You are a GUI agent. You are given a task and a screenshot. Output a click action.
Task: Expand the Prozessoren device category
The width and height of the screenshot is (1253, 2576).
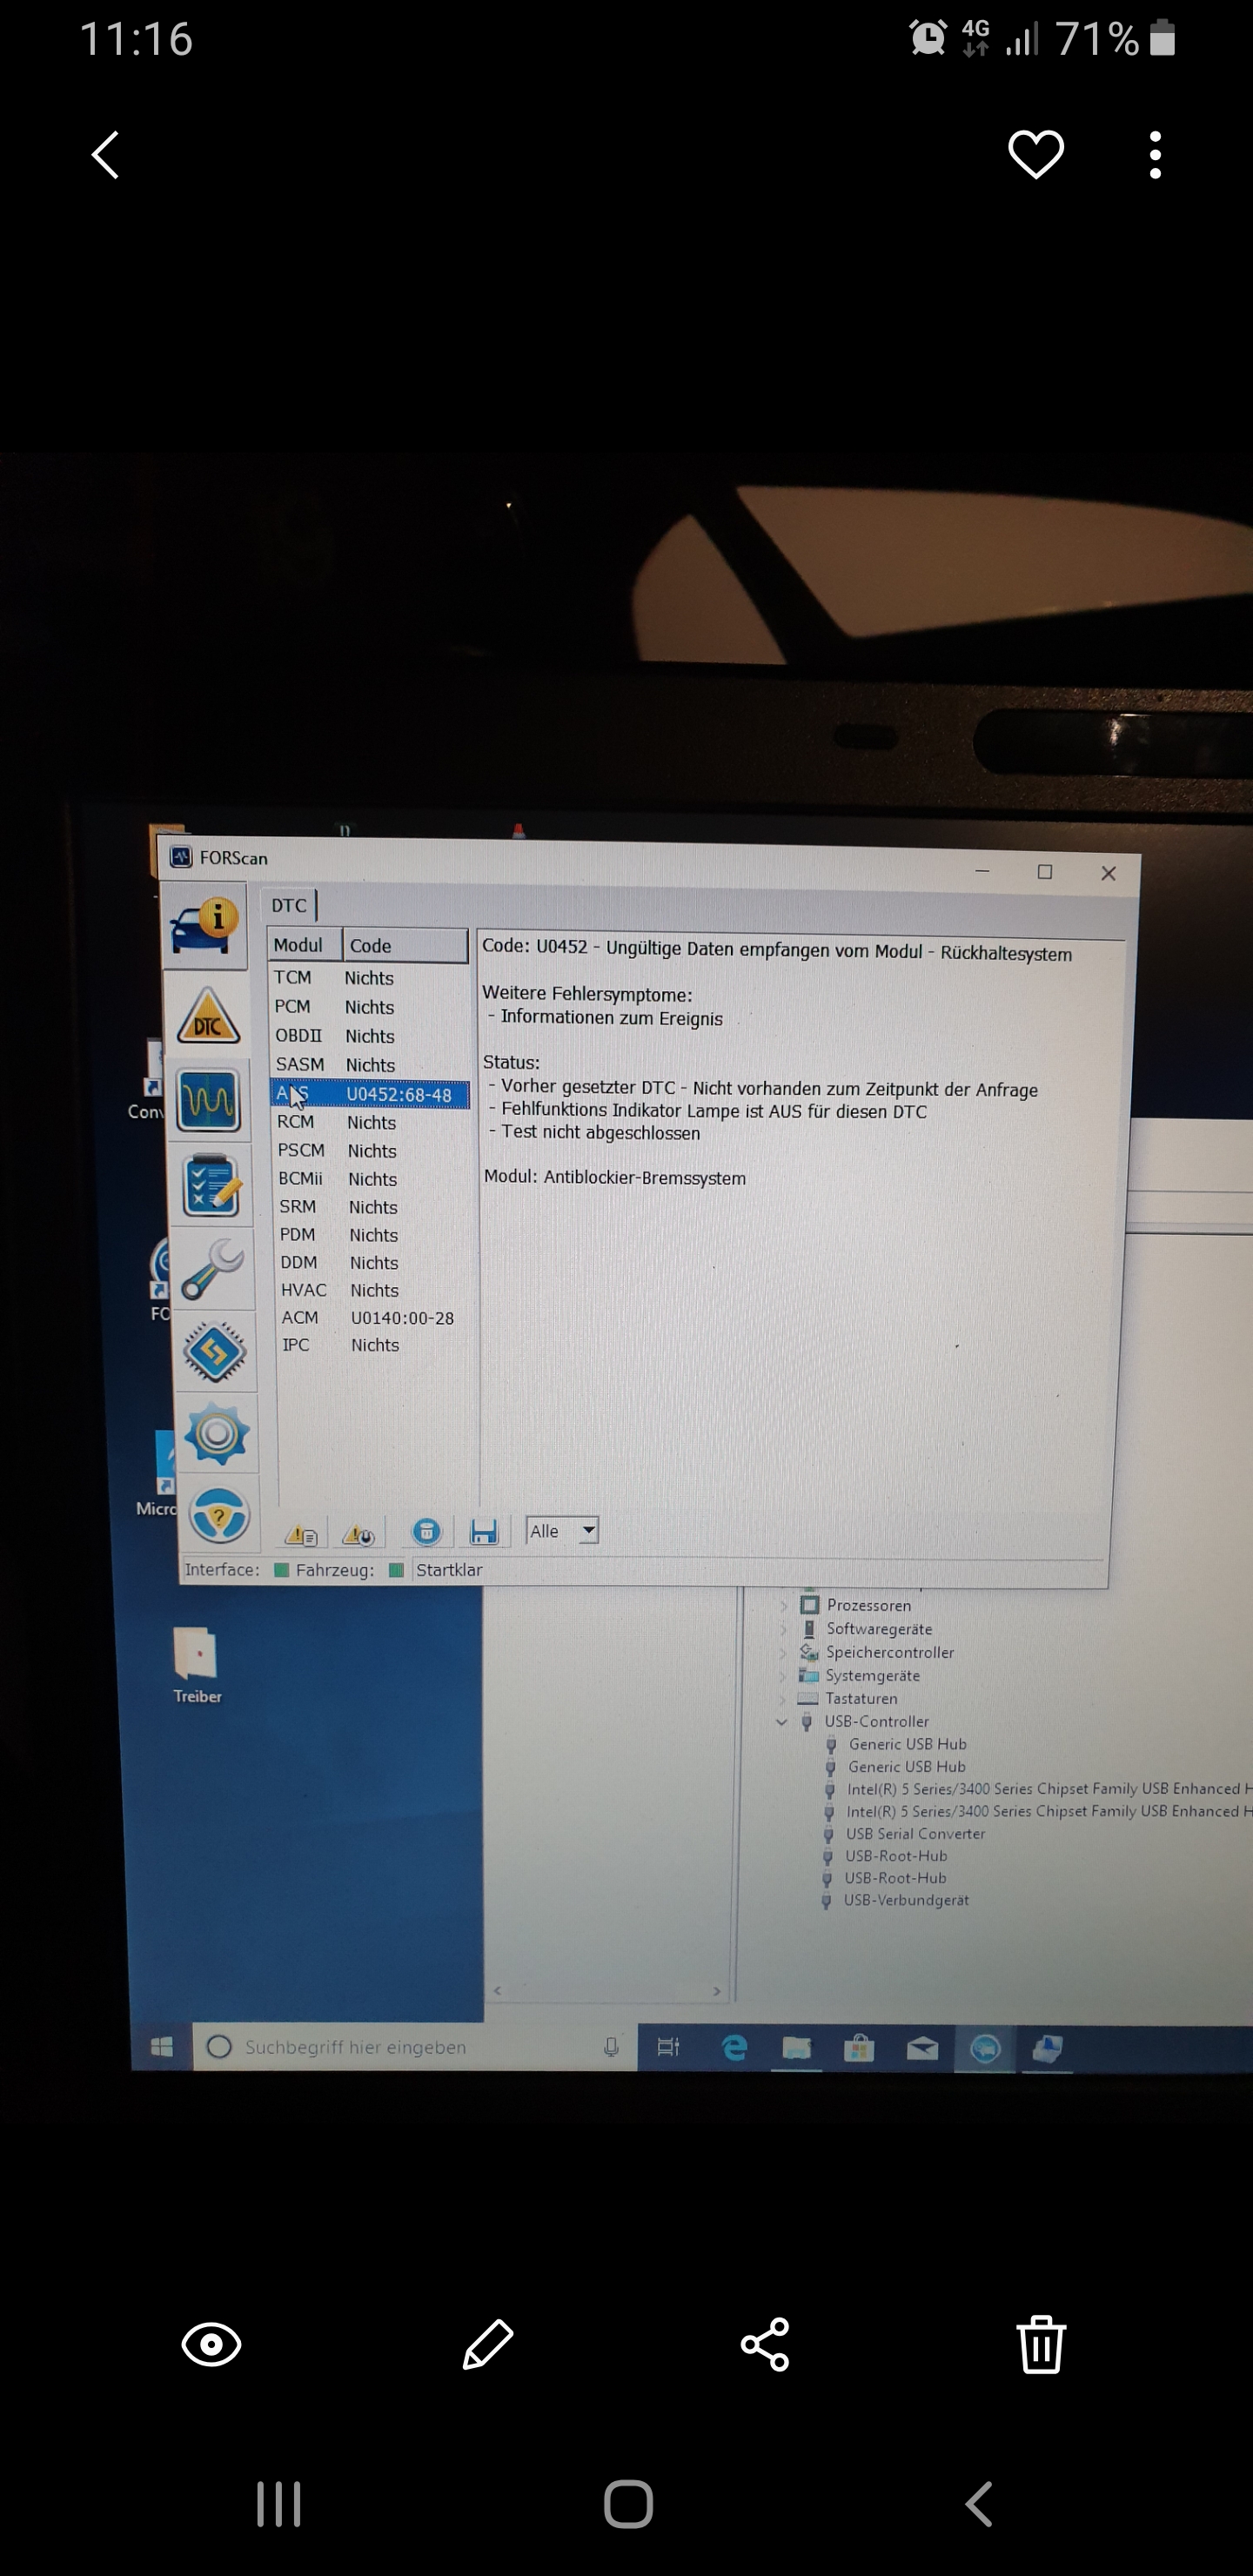coord(783,1605)
